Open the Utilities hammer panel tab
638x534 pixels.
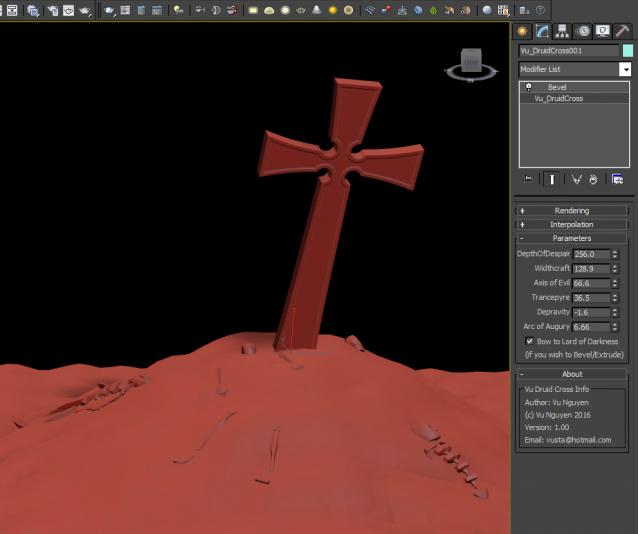tap(622, 31)
